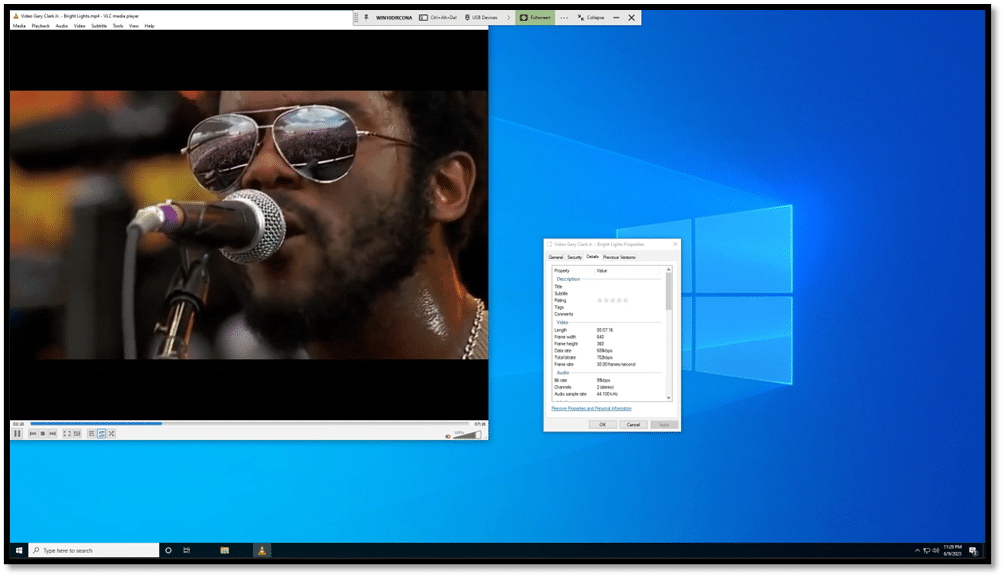Screen dimensions: 1004x577
Task: Open USB Devices in remote toolbar
Action: click(481, 18)
